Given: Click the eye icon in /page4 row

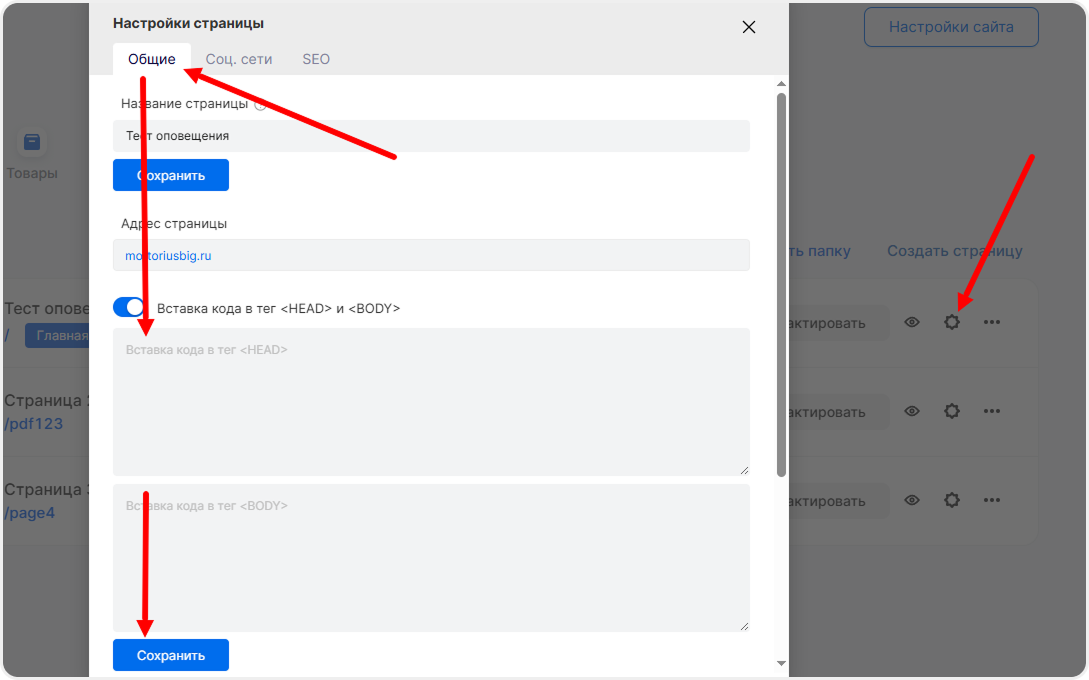Looking at the screenshot, I should point(912,500).
